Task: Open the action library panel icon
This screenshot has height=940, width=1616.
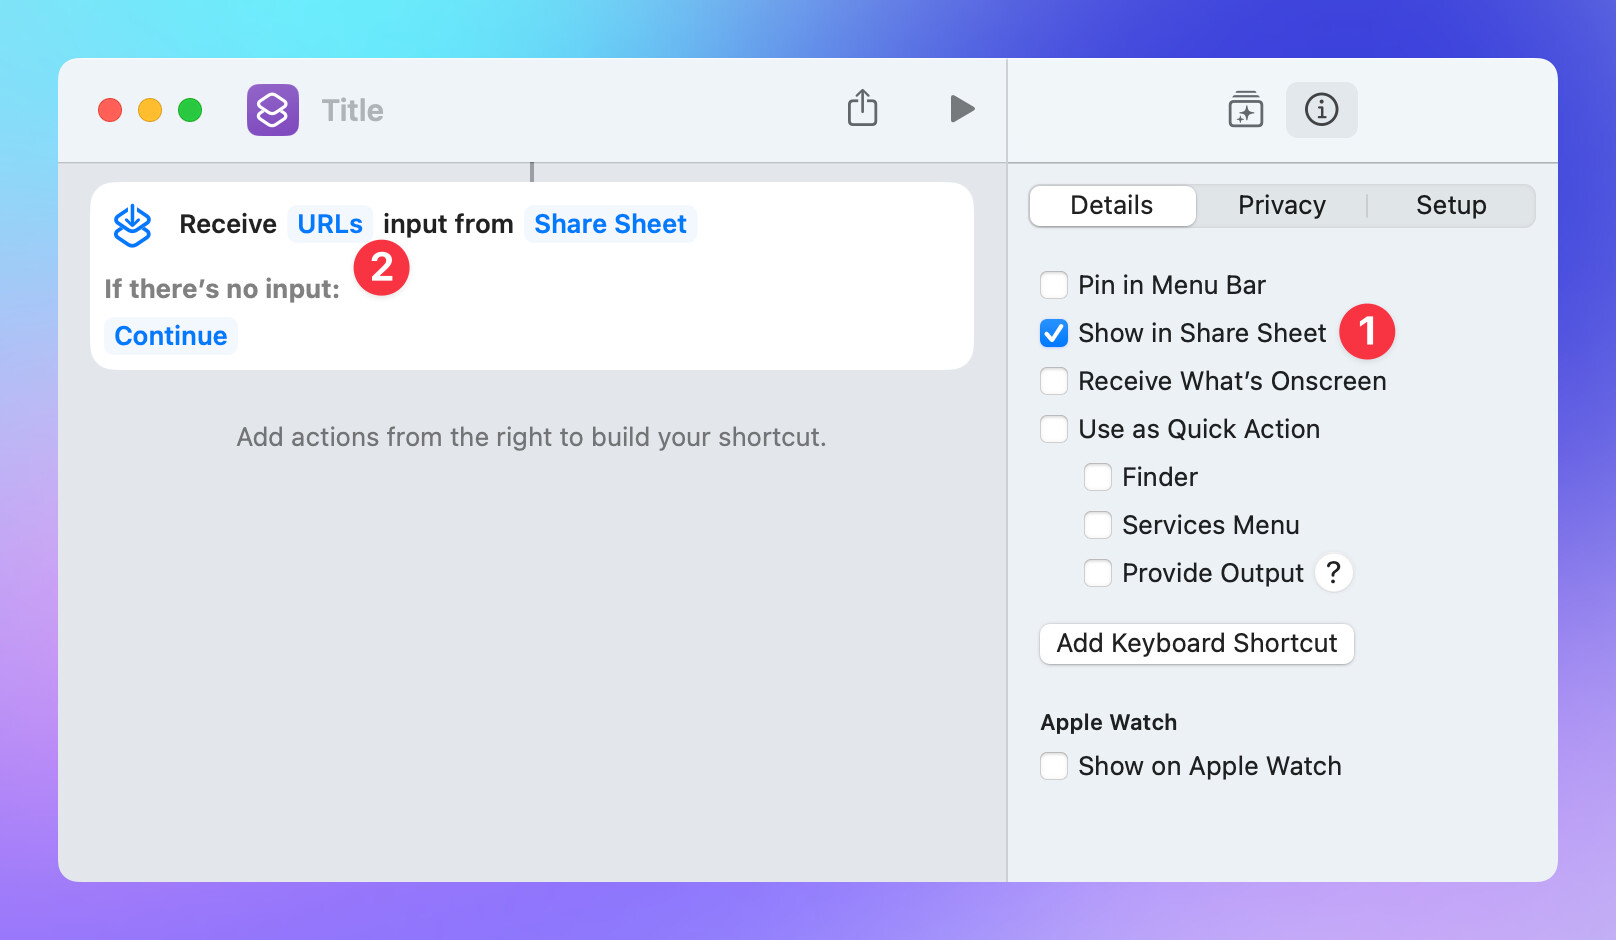Action: 1245,110
